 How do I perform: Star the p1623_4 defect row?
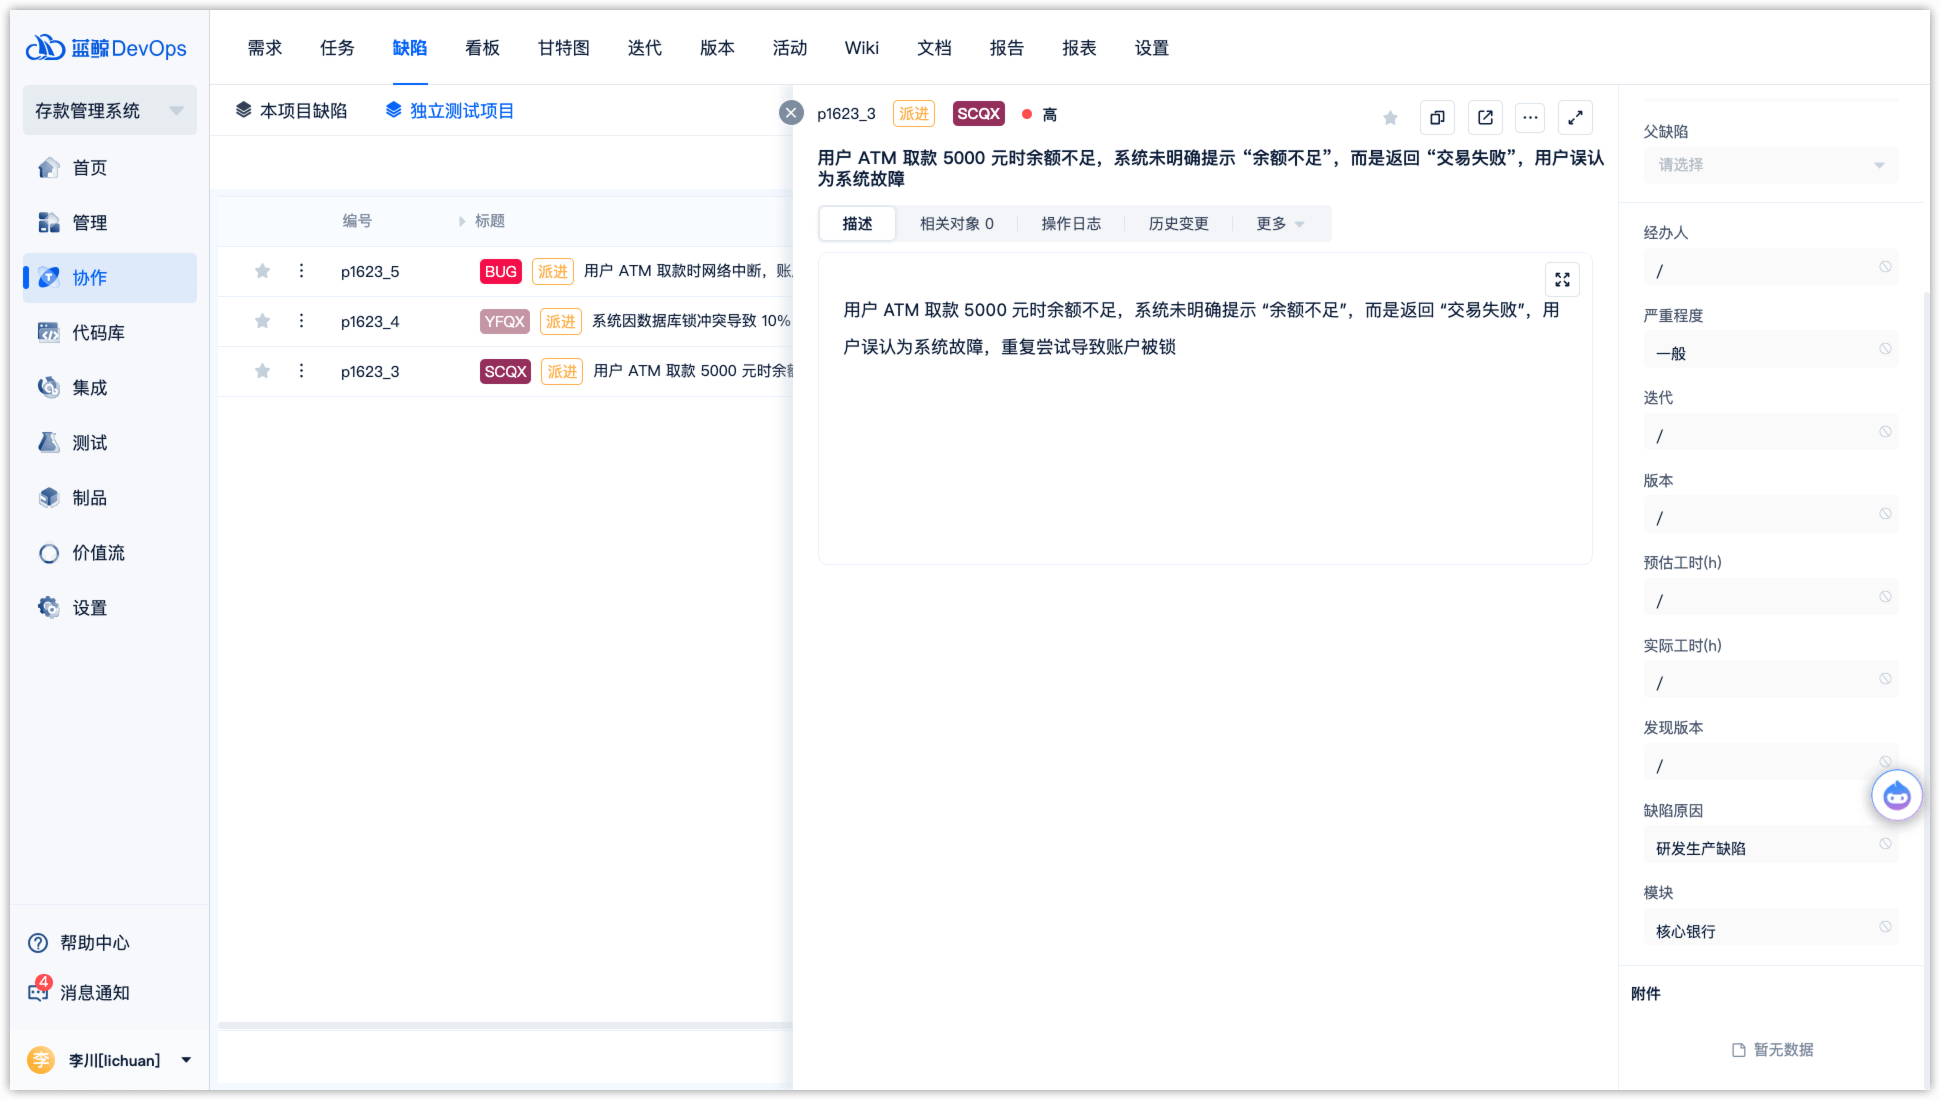(x=262, y=321)
